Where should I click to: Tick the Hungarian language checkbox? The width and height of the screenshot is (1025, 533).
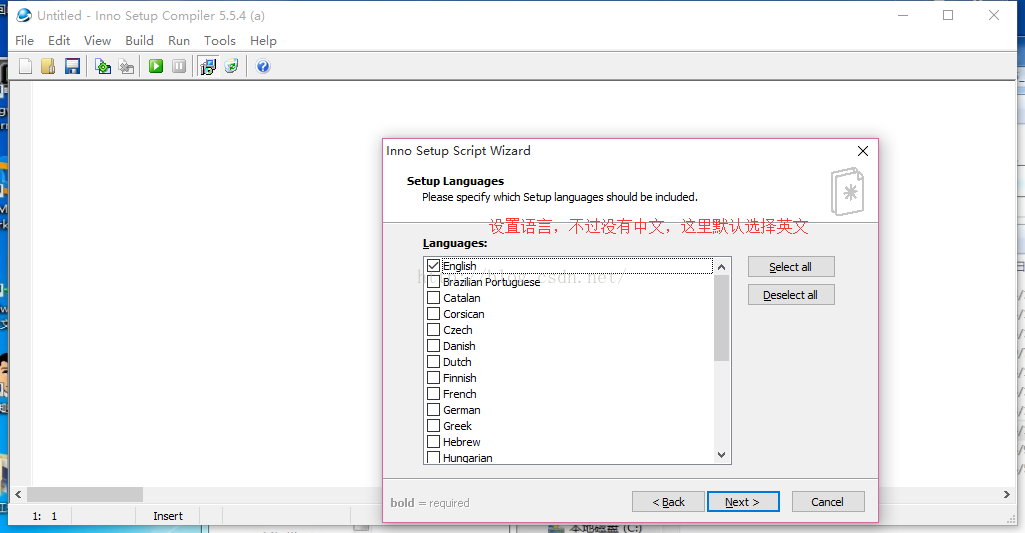click(x=433, y=457)
